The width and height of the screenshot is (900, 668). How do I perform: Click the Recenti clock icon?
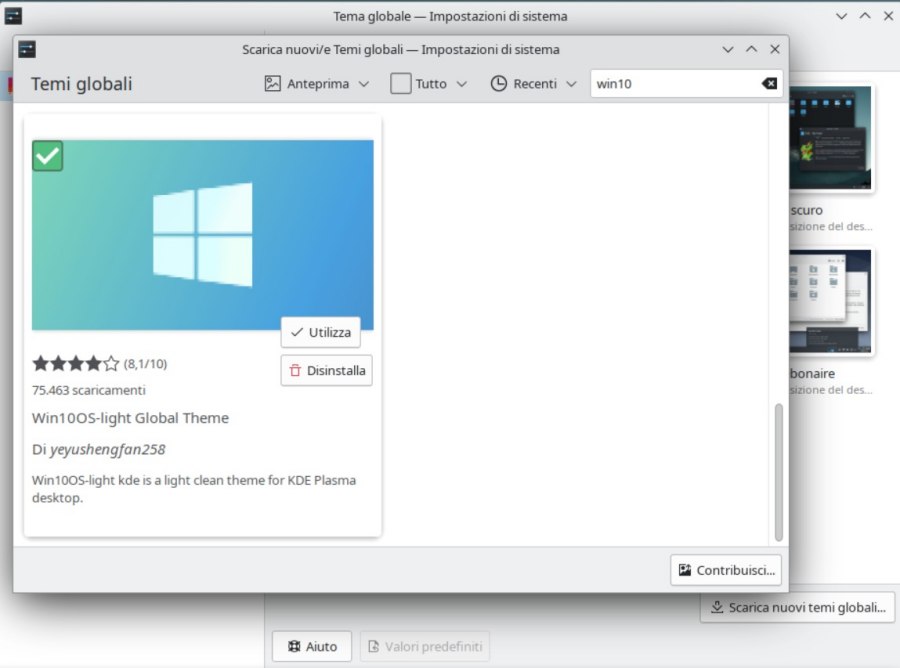pos(499,84)
